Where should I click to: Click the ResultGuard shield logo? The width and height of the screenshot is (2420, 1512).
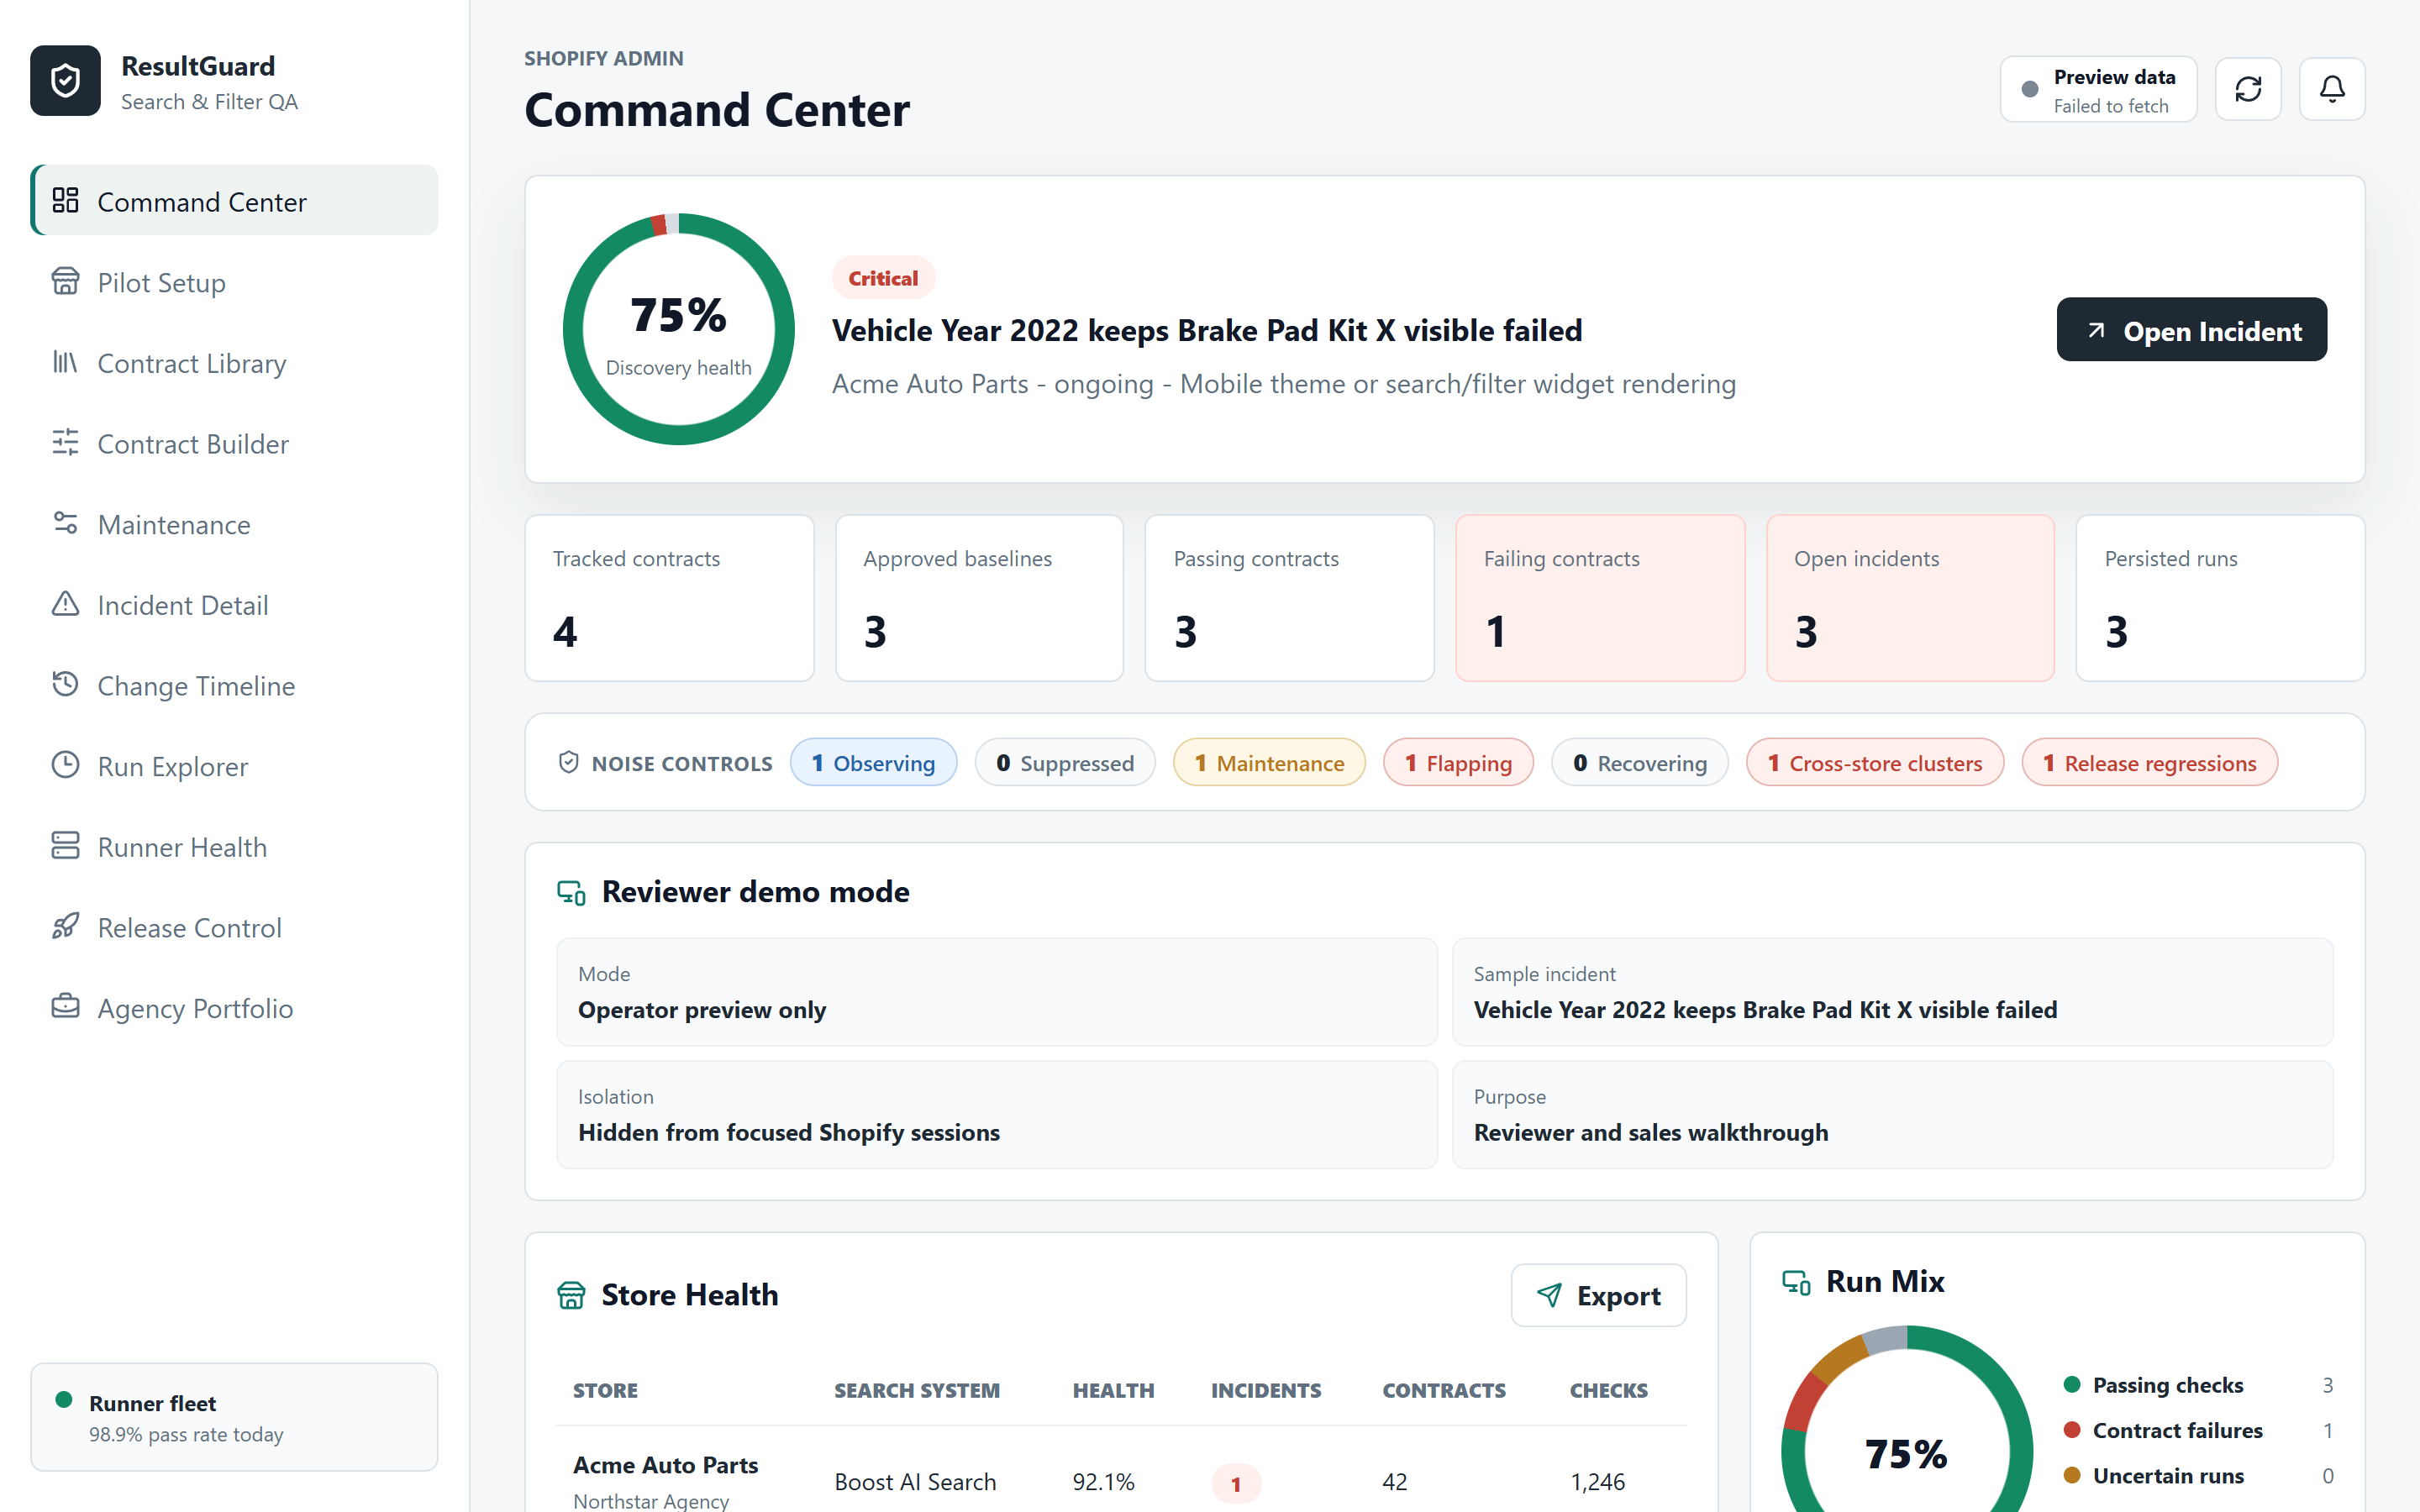[65, 81]
